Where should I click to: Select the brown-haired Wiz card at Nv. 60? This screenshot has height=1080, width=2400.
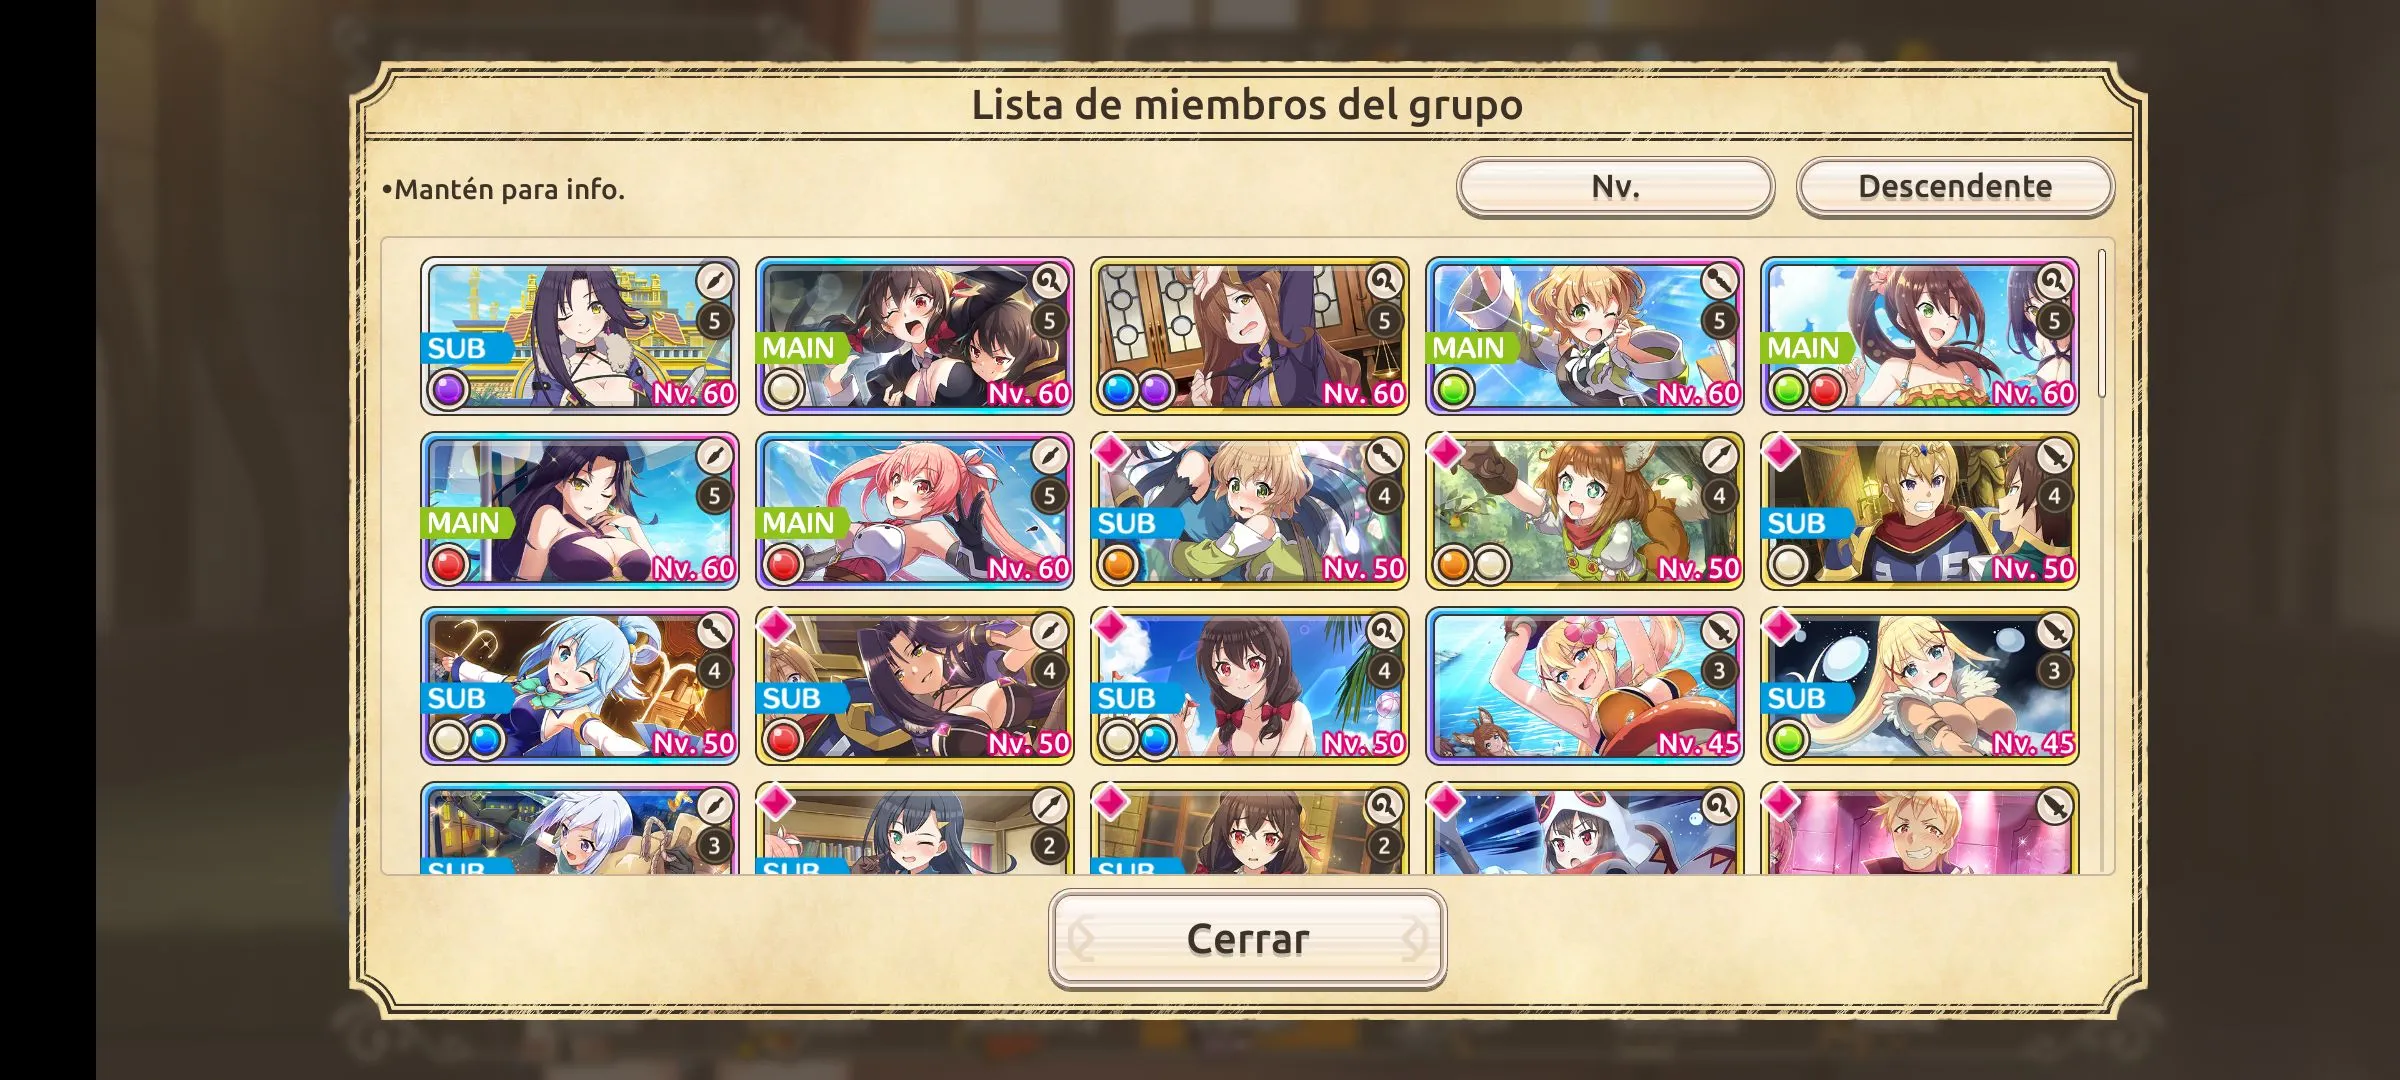pyautogui.click(x=1250, y=336)
